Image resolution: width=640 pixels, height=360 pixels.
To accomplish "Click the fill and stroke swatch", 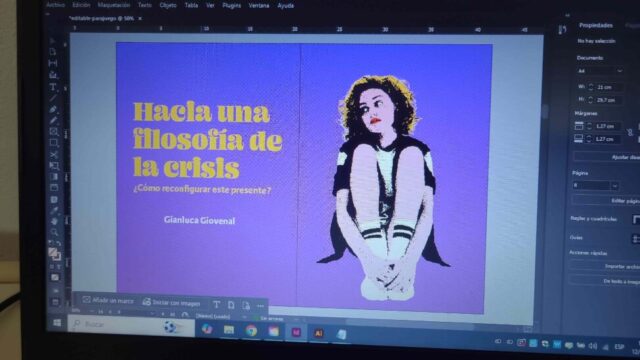I will click(x=55, y=254).
